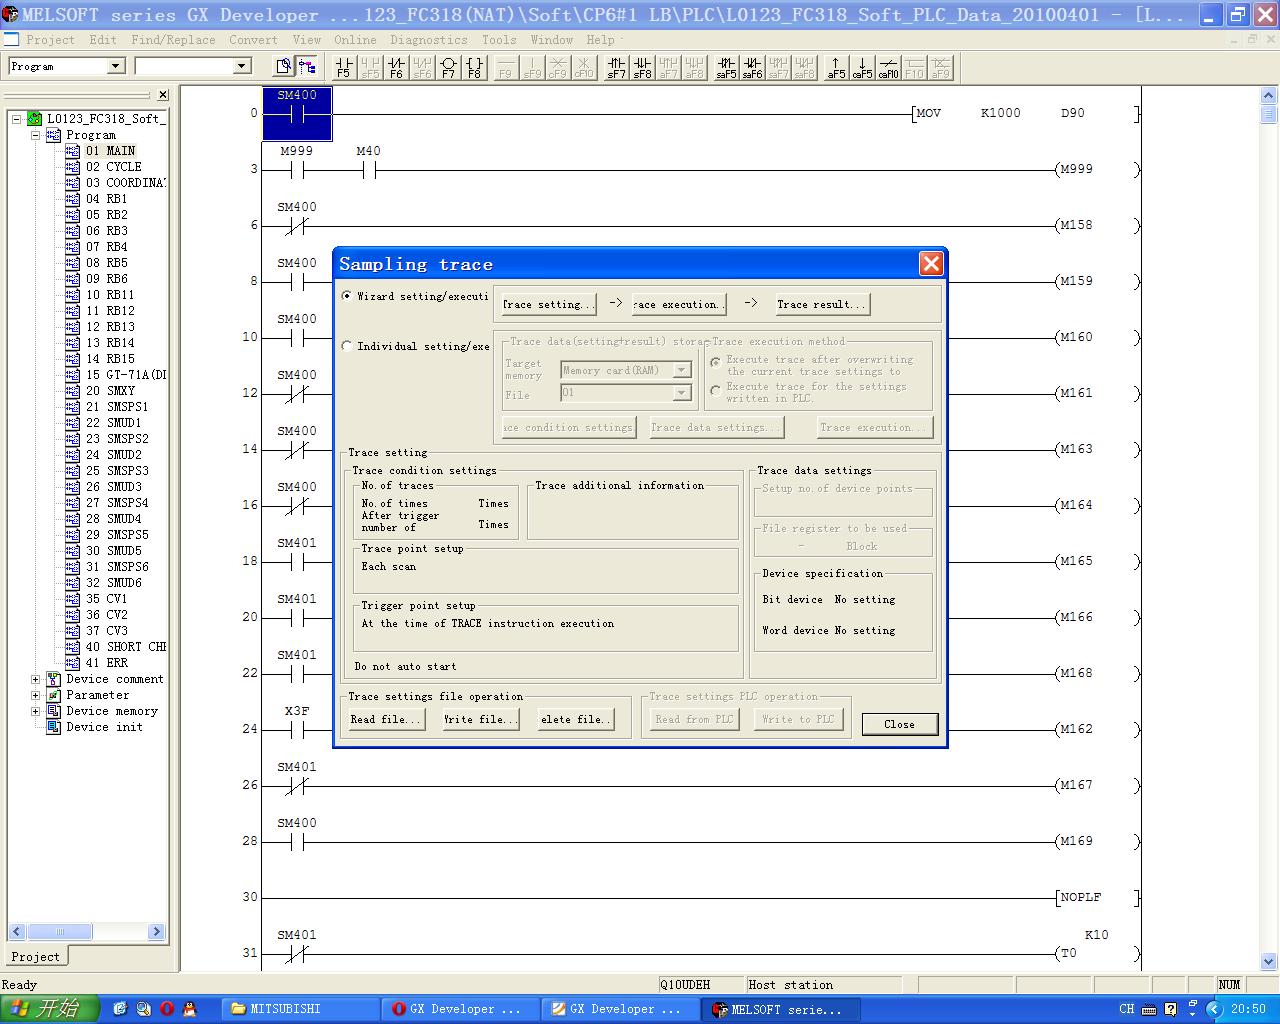Click the F6 closed contact toolbar icon
The width and height of the screenshot is (1280, 1024).
pos(396,67)
